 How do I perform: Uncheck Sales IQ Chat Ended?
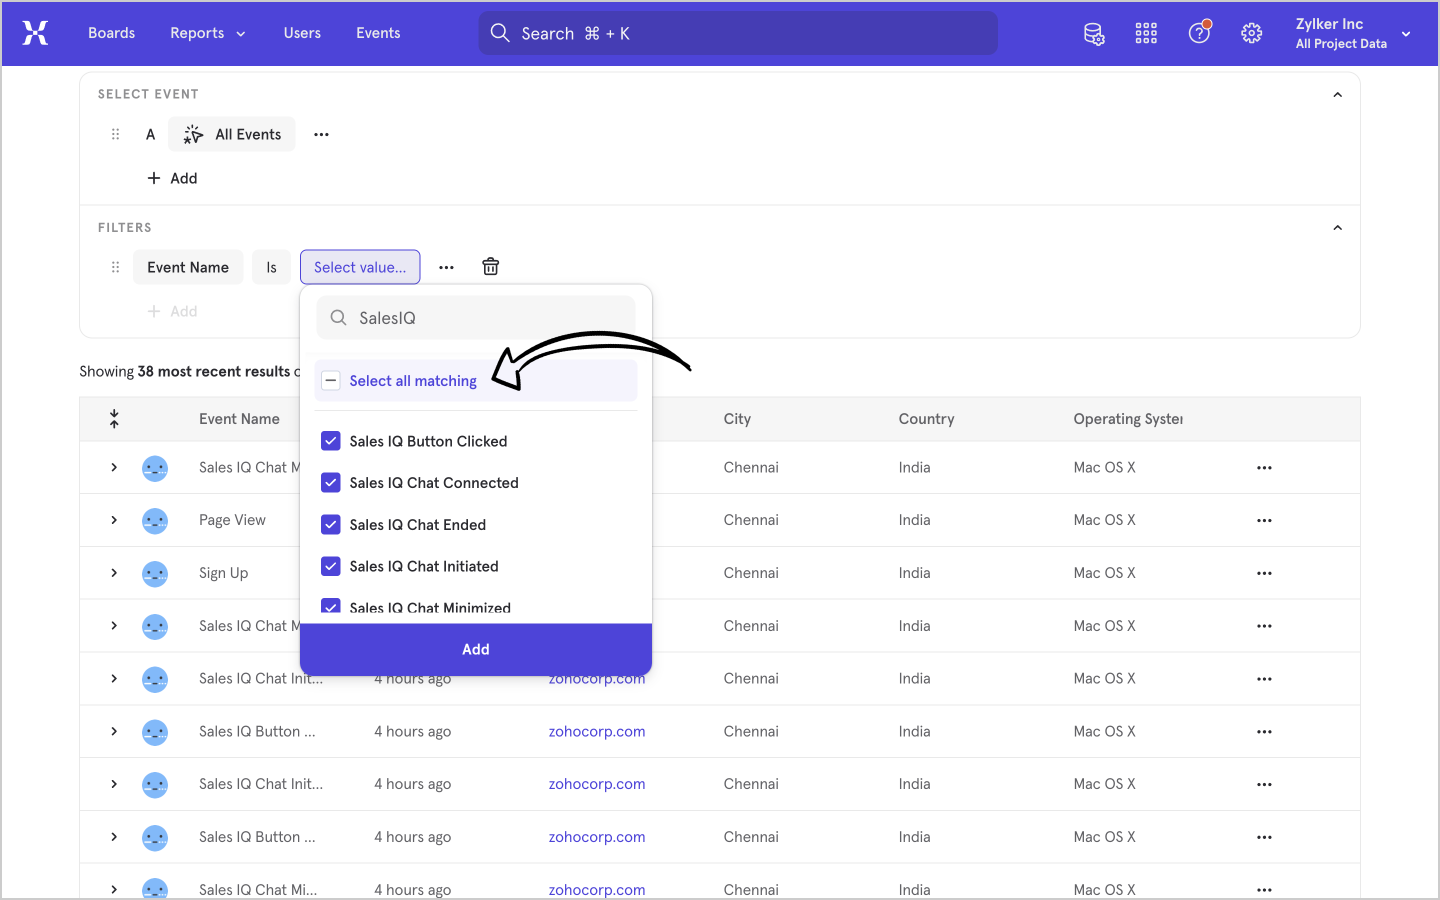(x=331, y=525)
